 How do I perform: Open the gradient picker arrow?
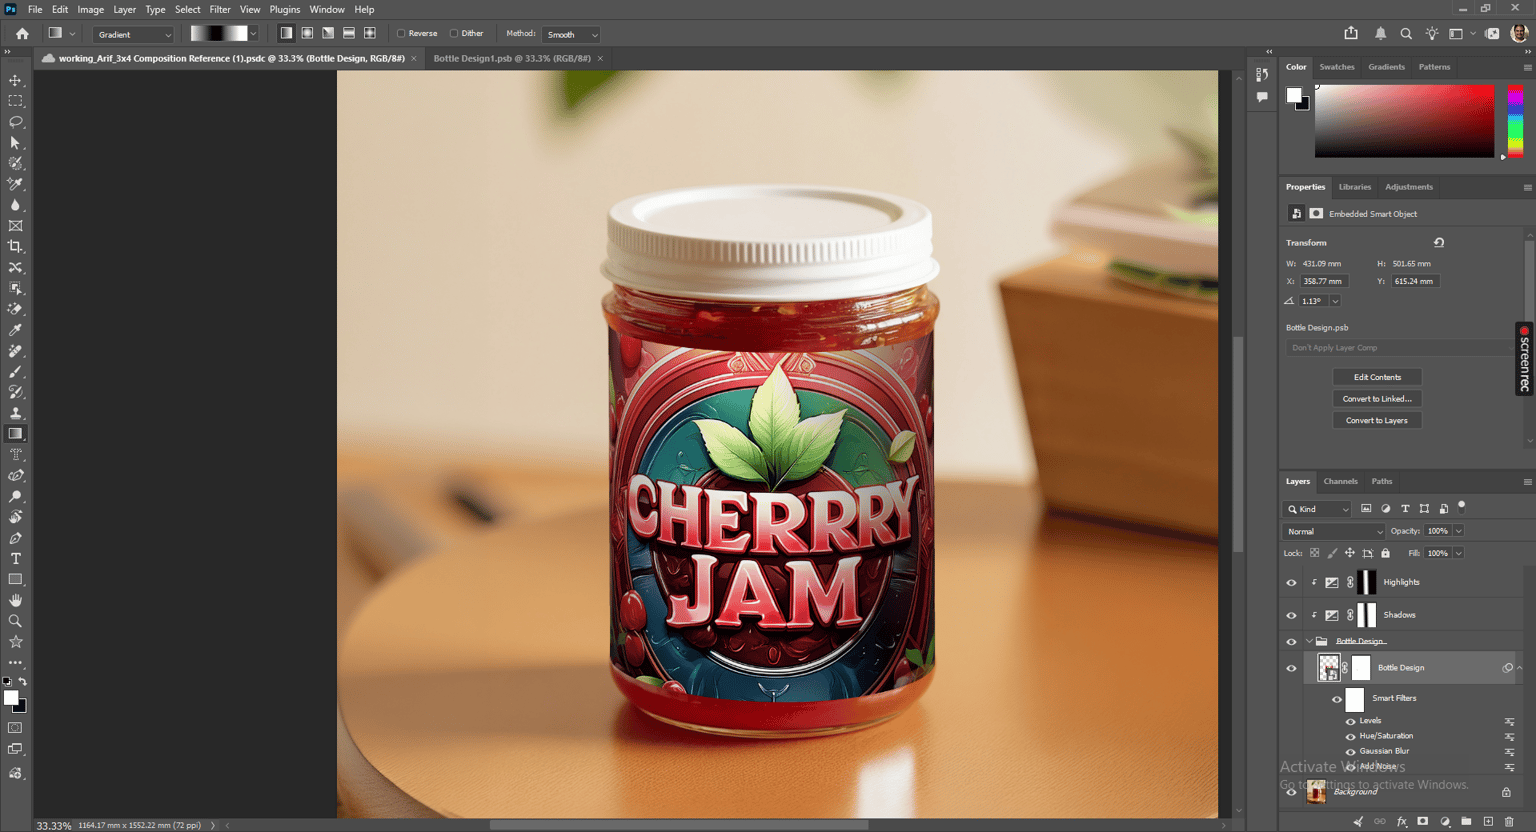(254, 34)
